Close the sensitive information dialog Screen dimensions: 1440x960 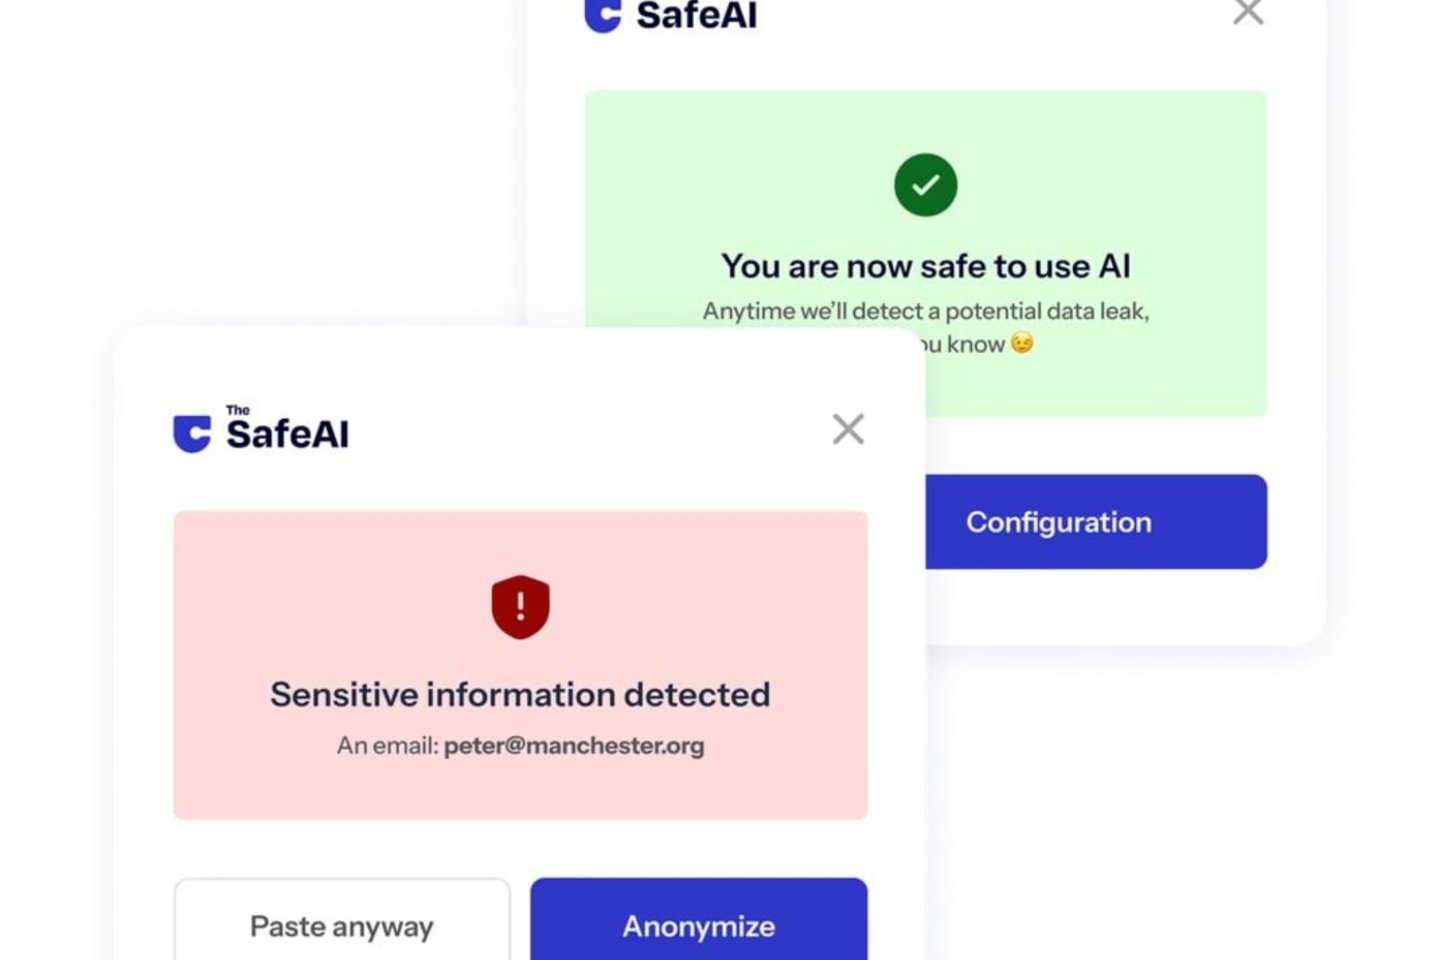(x=848, y=429)
